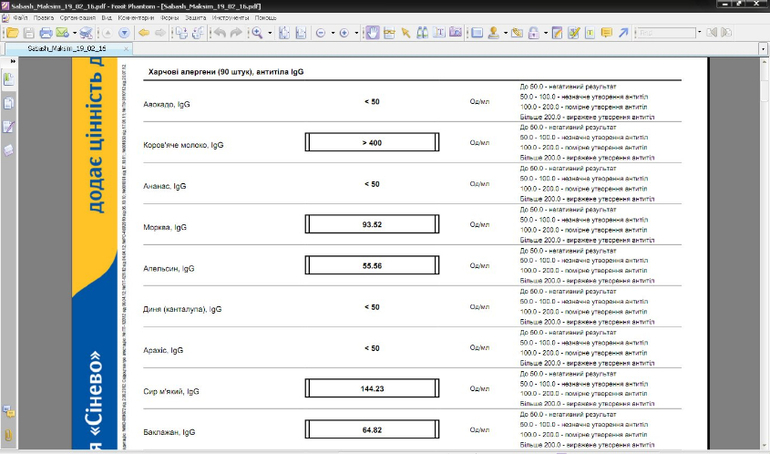This screenshot has height=454, width=770.
Task: Click the binoculars Search icon
Action: point(422,33)
